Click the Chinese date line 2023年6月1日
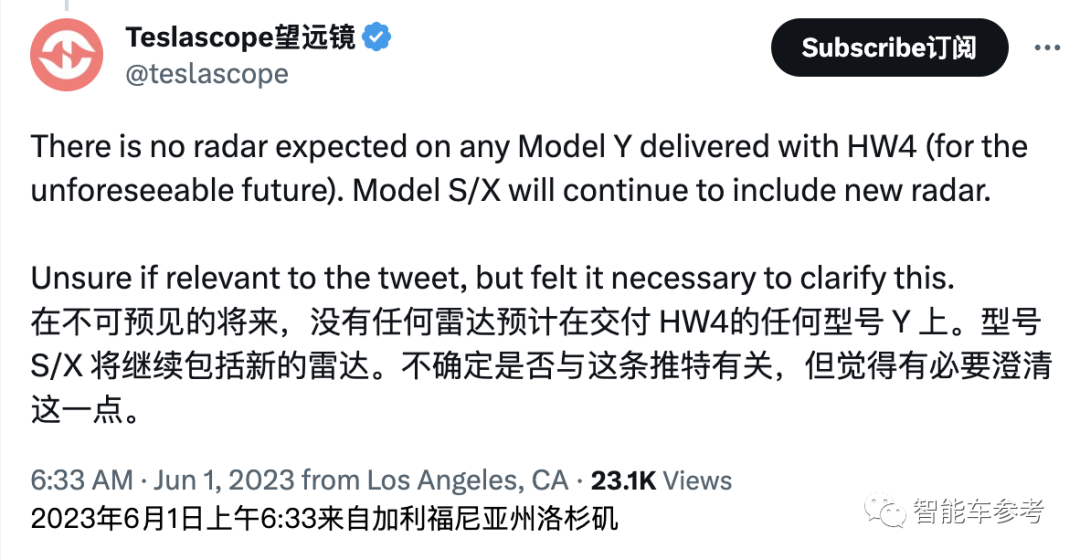1080x559 pixels. [x=324, y=518]
